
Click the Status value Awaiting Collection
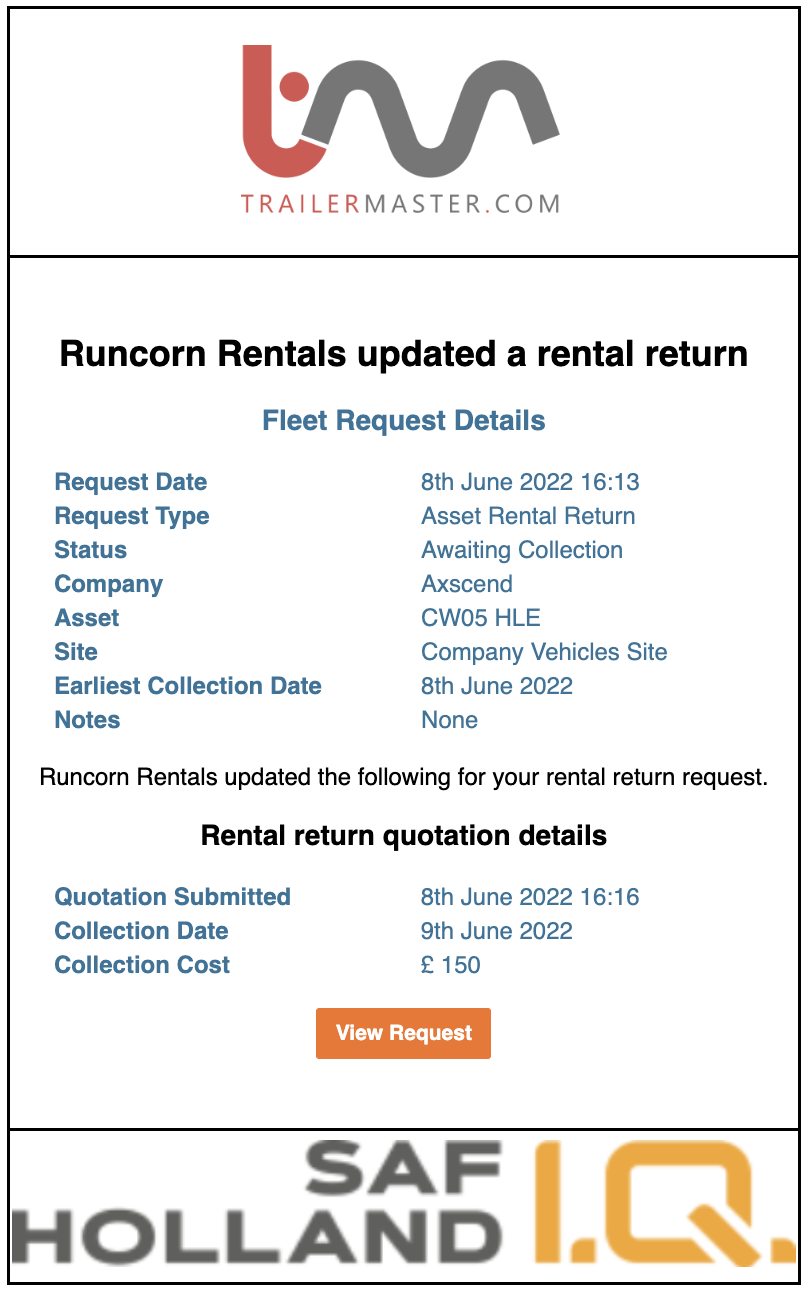522,550
